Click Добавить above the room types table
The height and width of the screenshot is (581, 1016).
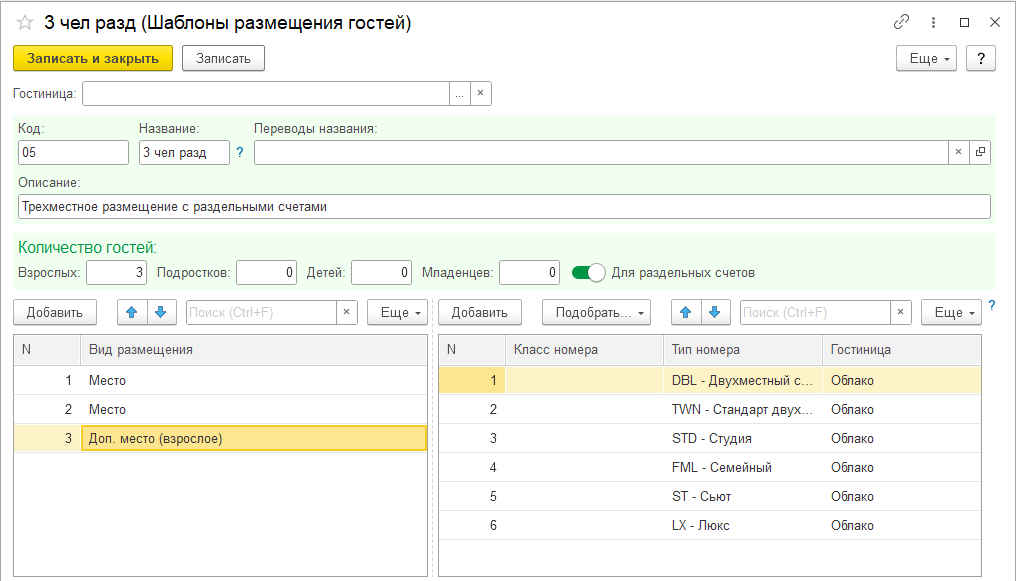[479, 313]
